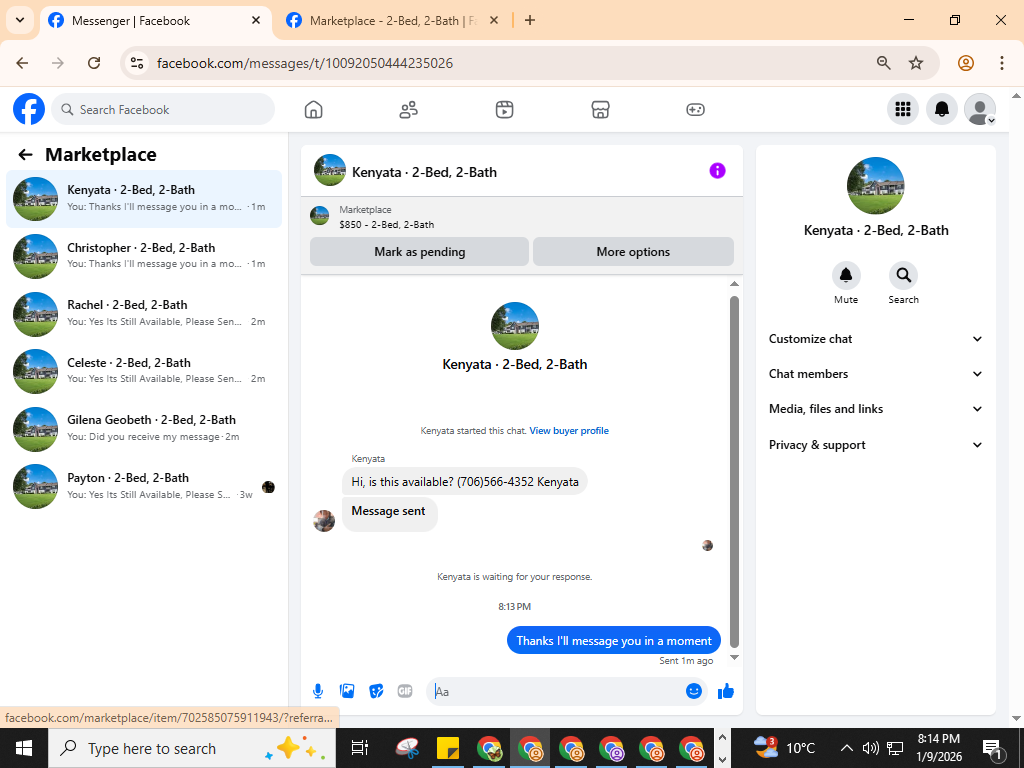Close the Marketplace browser tab
This screenshot has width=1024, height=768.
(x=494, y=20)
